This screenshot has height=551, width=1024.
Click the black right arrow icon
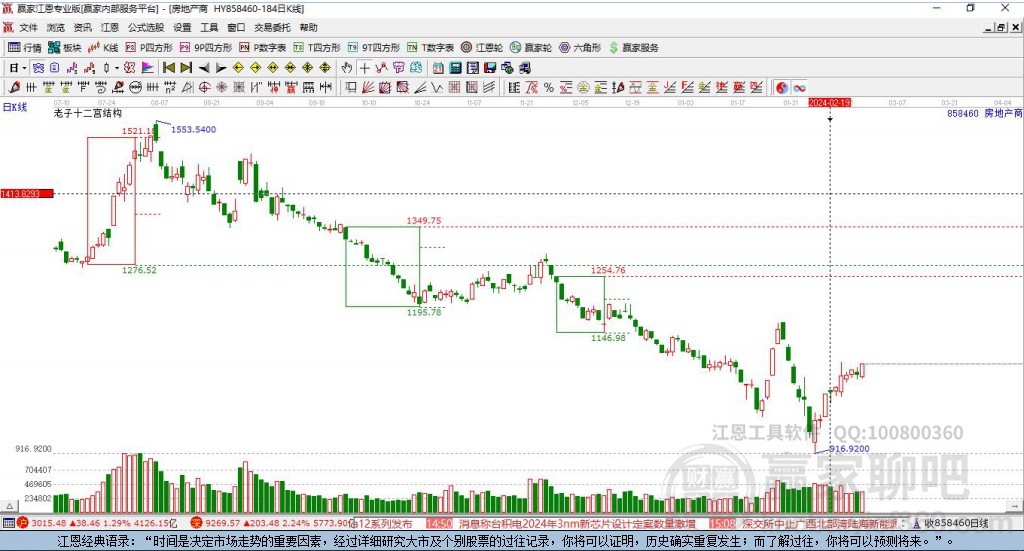point(221,68)
